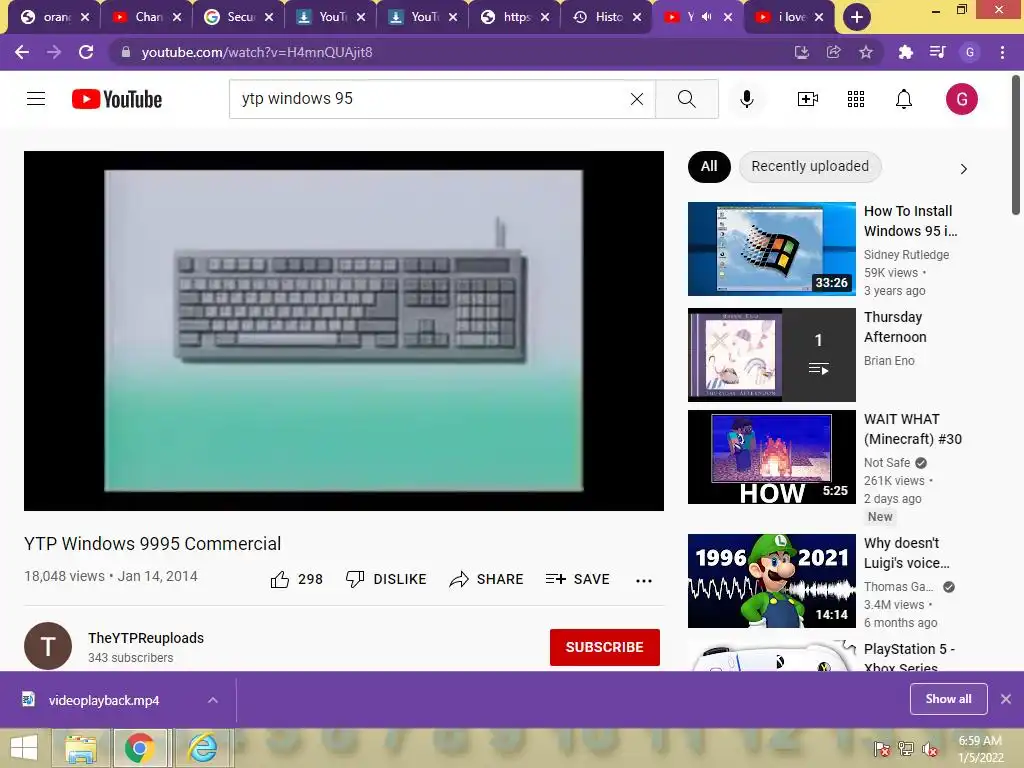Open the YouTube apps grid icon
Image resolution: width=1024 pixels, height=768 pixels.
[856, 99]
